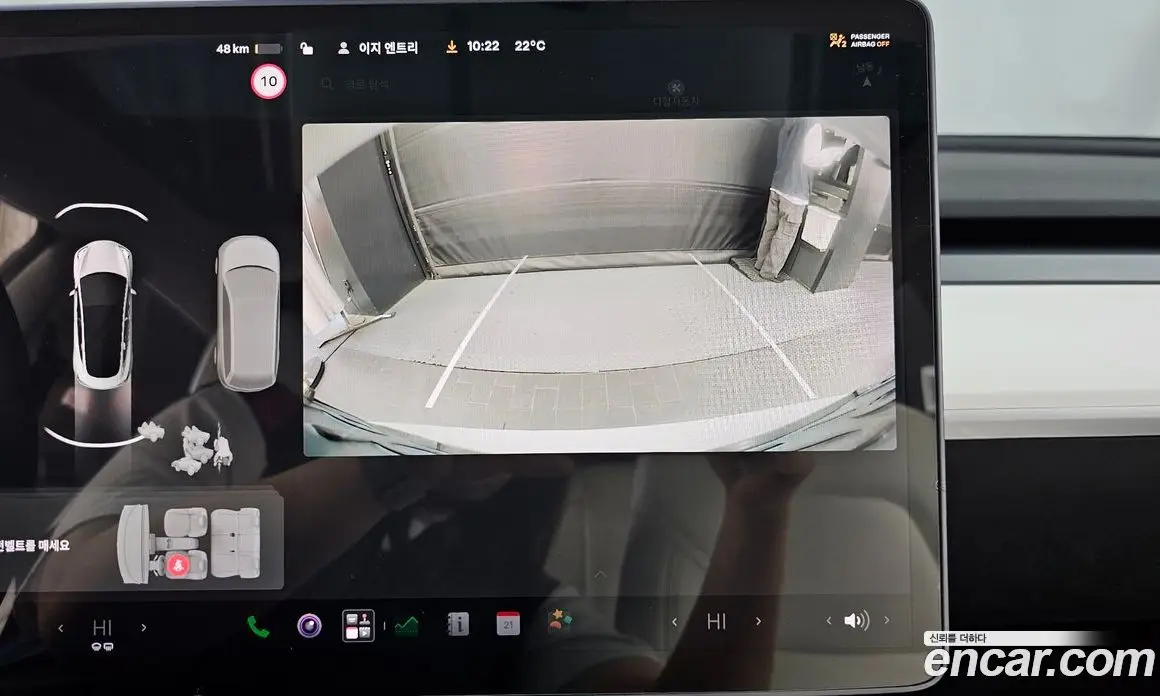Screen dimensions: 1160x696
Task: Open the Camera app in dock
Action: 309,626
